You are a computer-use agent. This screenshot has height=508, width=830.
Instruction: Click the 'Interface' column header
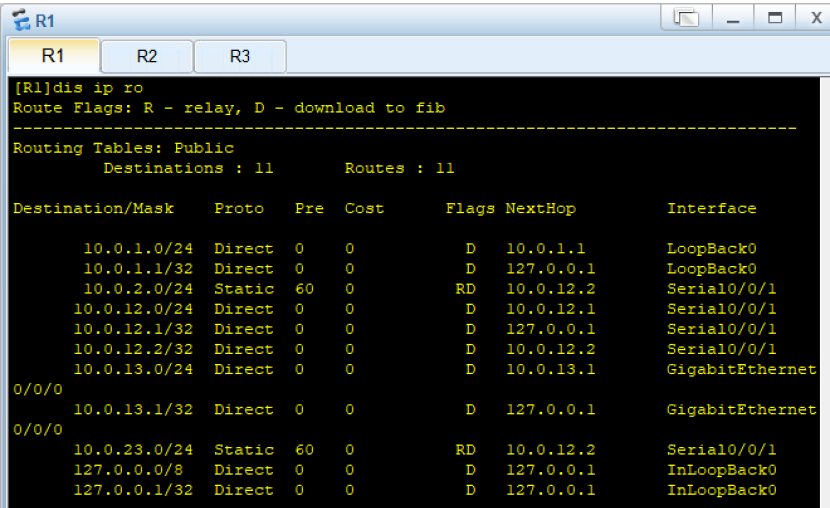(711, 208)
